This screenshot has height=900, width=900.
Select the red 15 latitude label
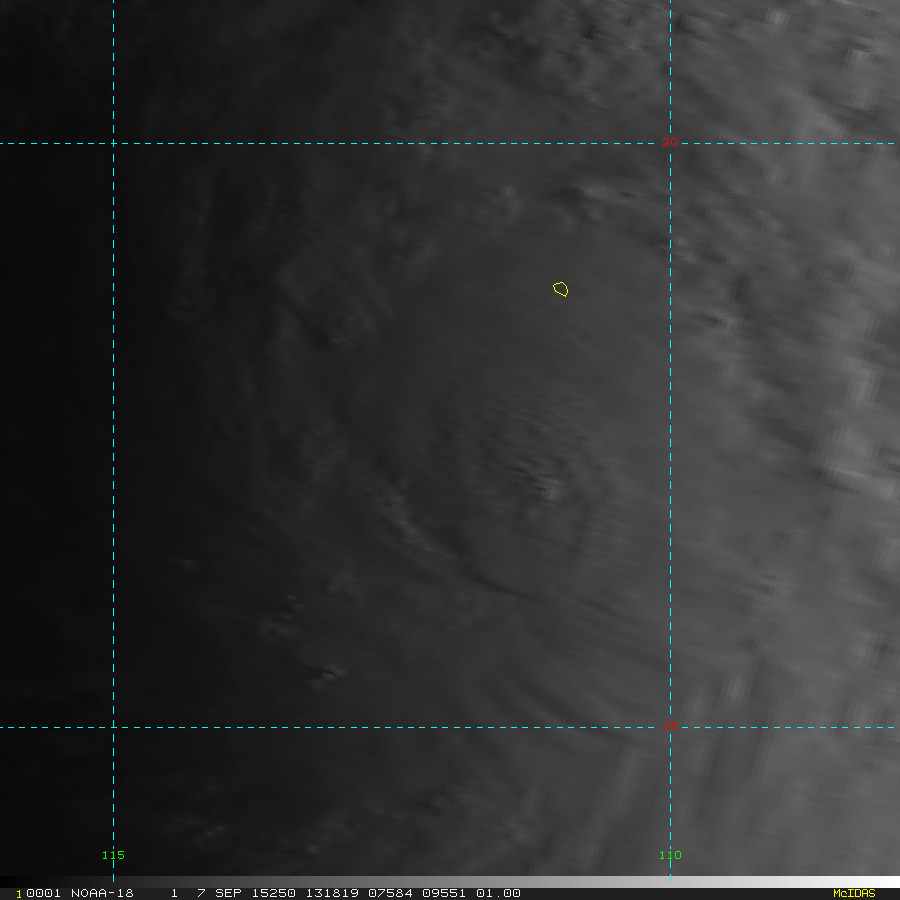click(670, 726)
